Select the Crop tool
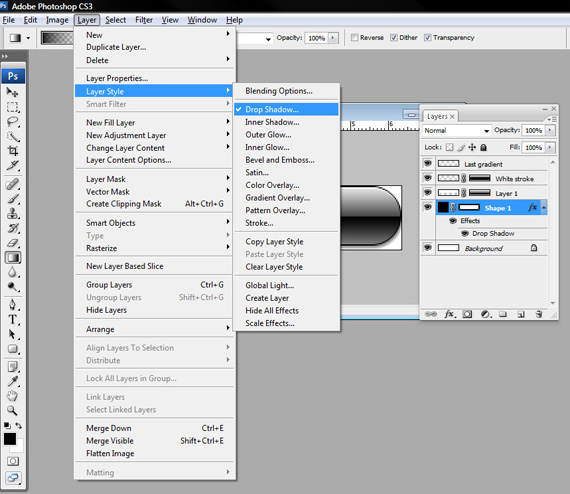Viewport: 570px width, 494px height. (13, 151)
